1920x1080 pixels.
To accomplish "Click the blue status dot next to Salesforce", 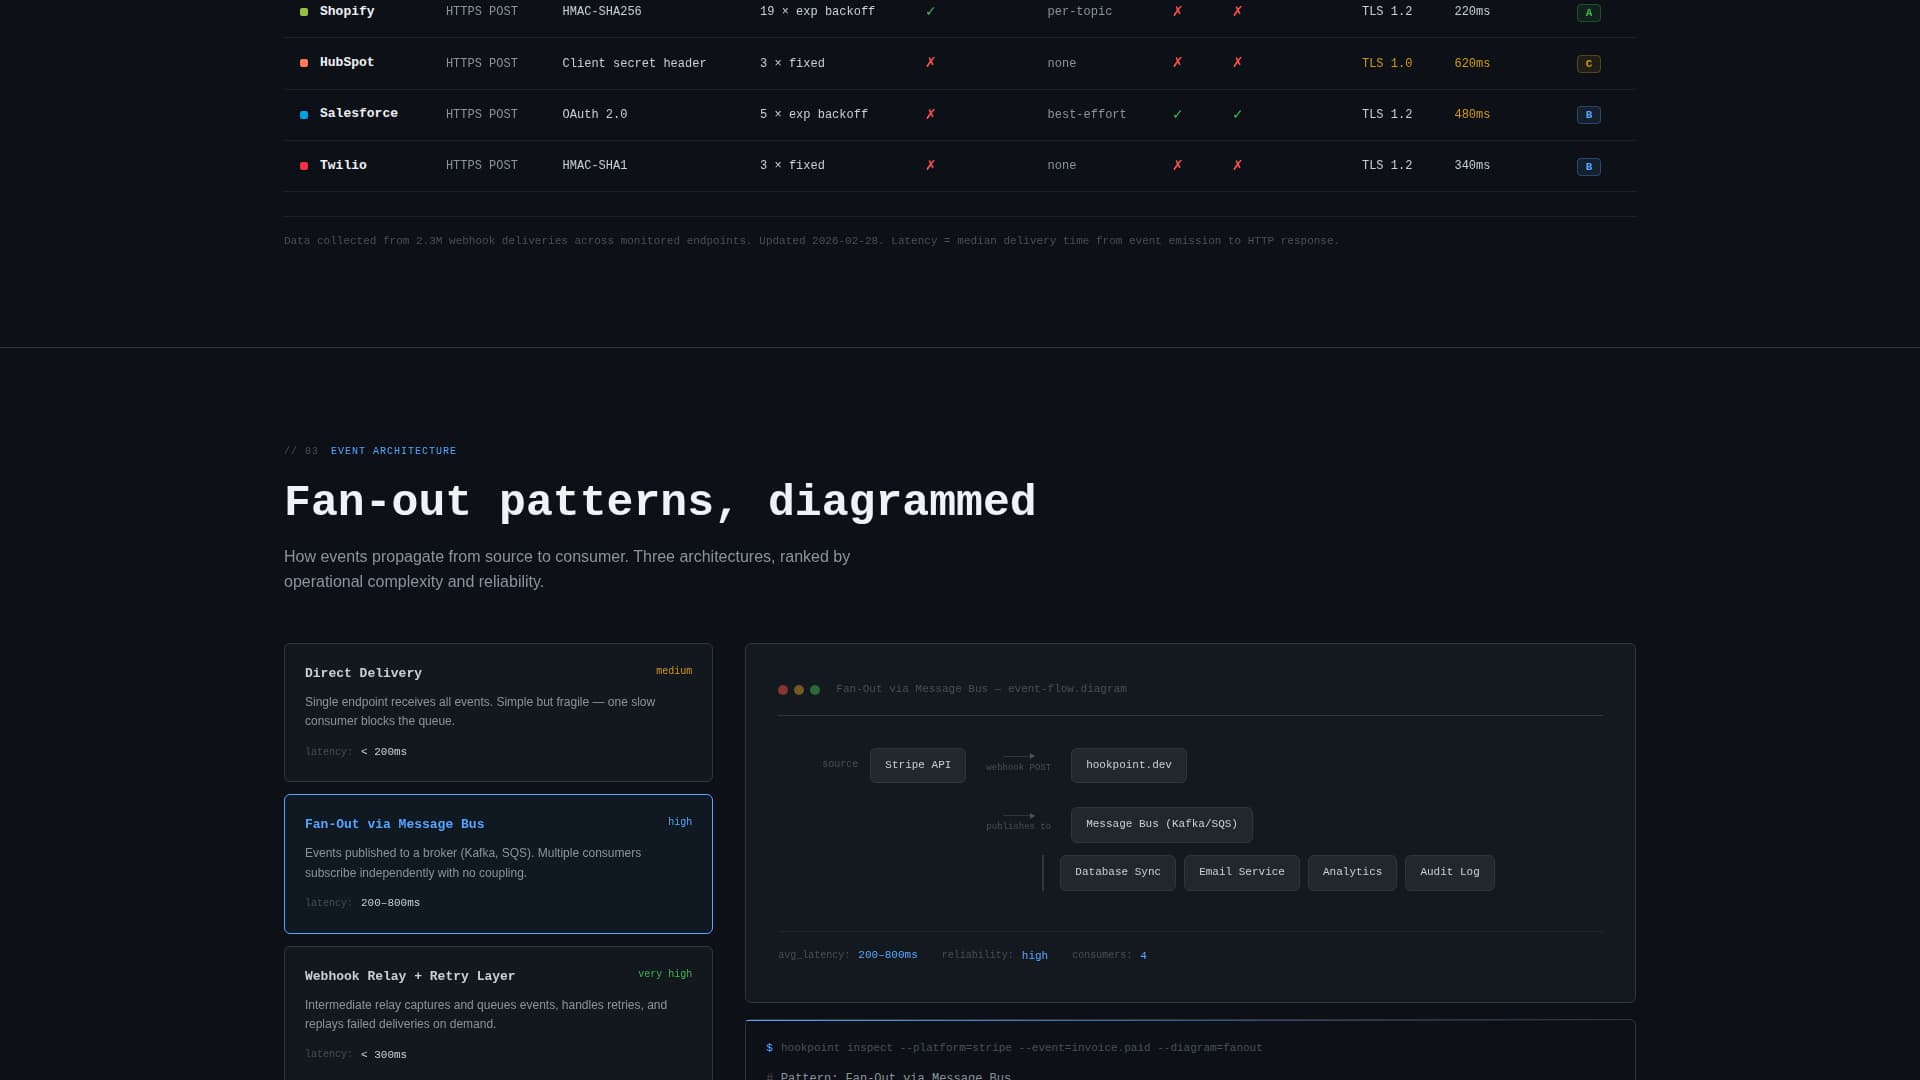I will click(304, 114).
